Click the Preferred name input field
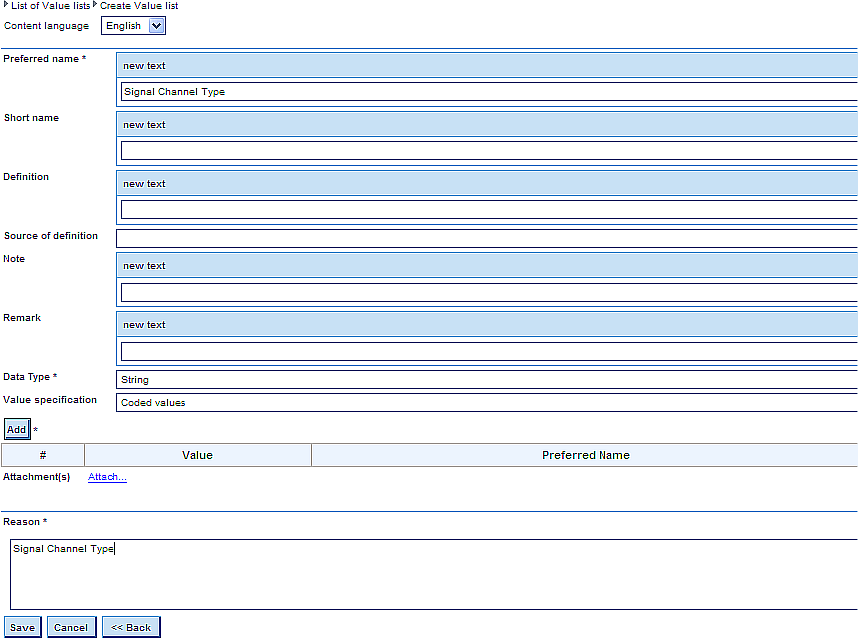858x644 pixels. coord(488,92)
